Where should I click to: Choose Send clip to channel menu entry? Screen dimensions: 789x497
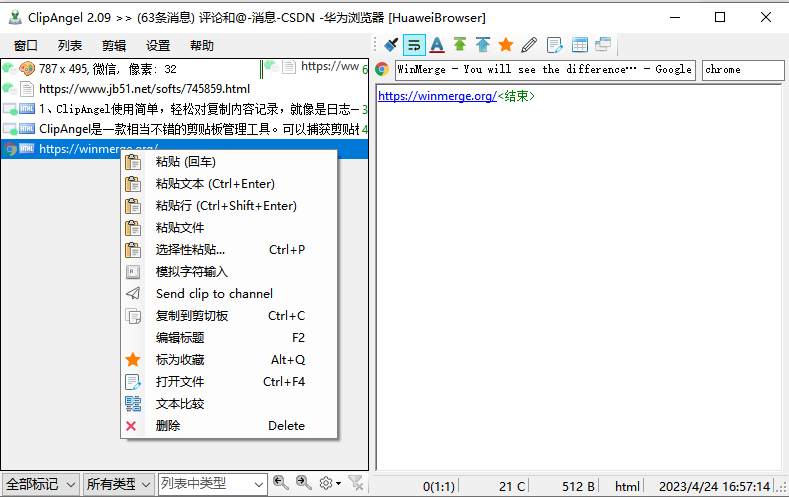pos(229,294)
